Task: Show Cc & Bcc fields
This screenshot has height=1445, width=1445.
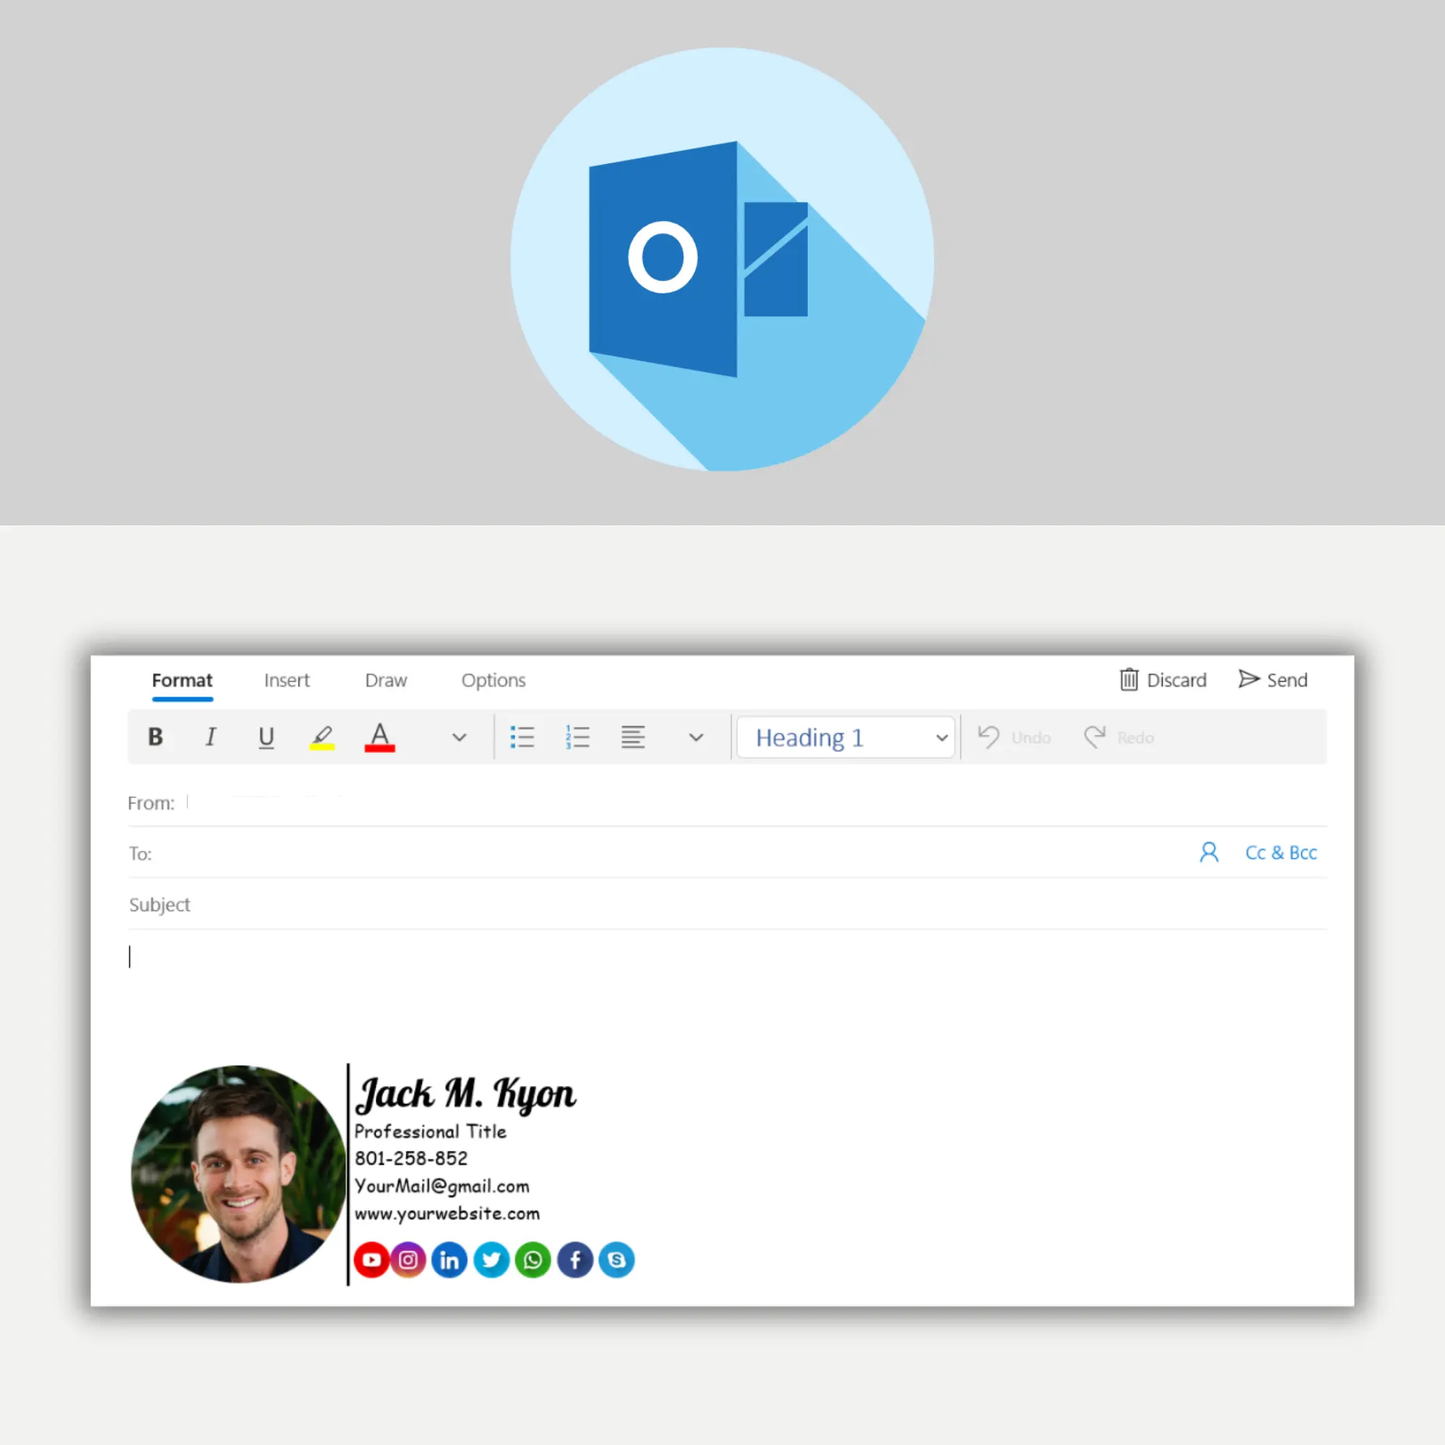Action: (x=1281, y=852)
